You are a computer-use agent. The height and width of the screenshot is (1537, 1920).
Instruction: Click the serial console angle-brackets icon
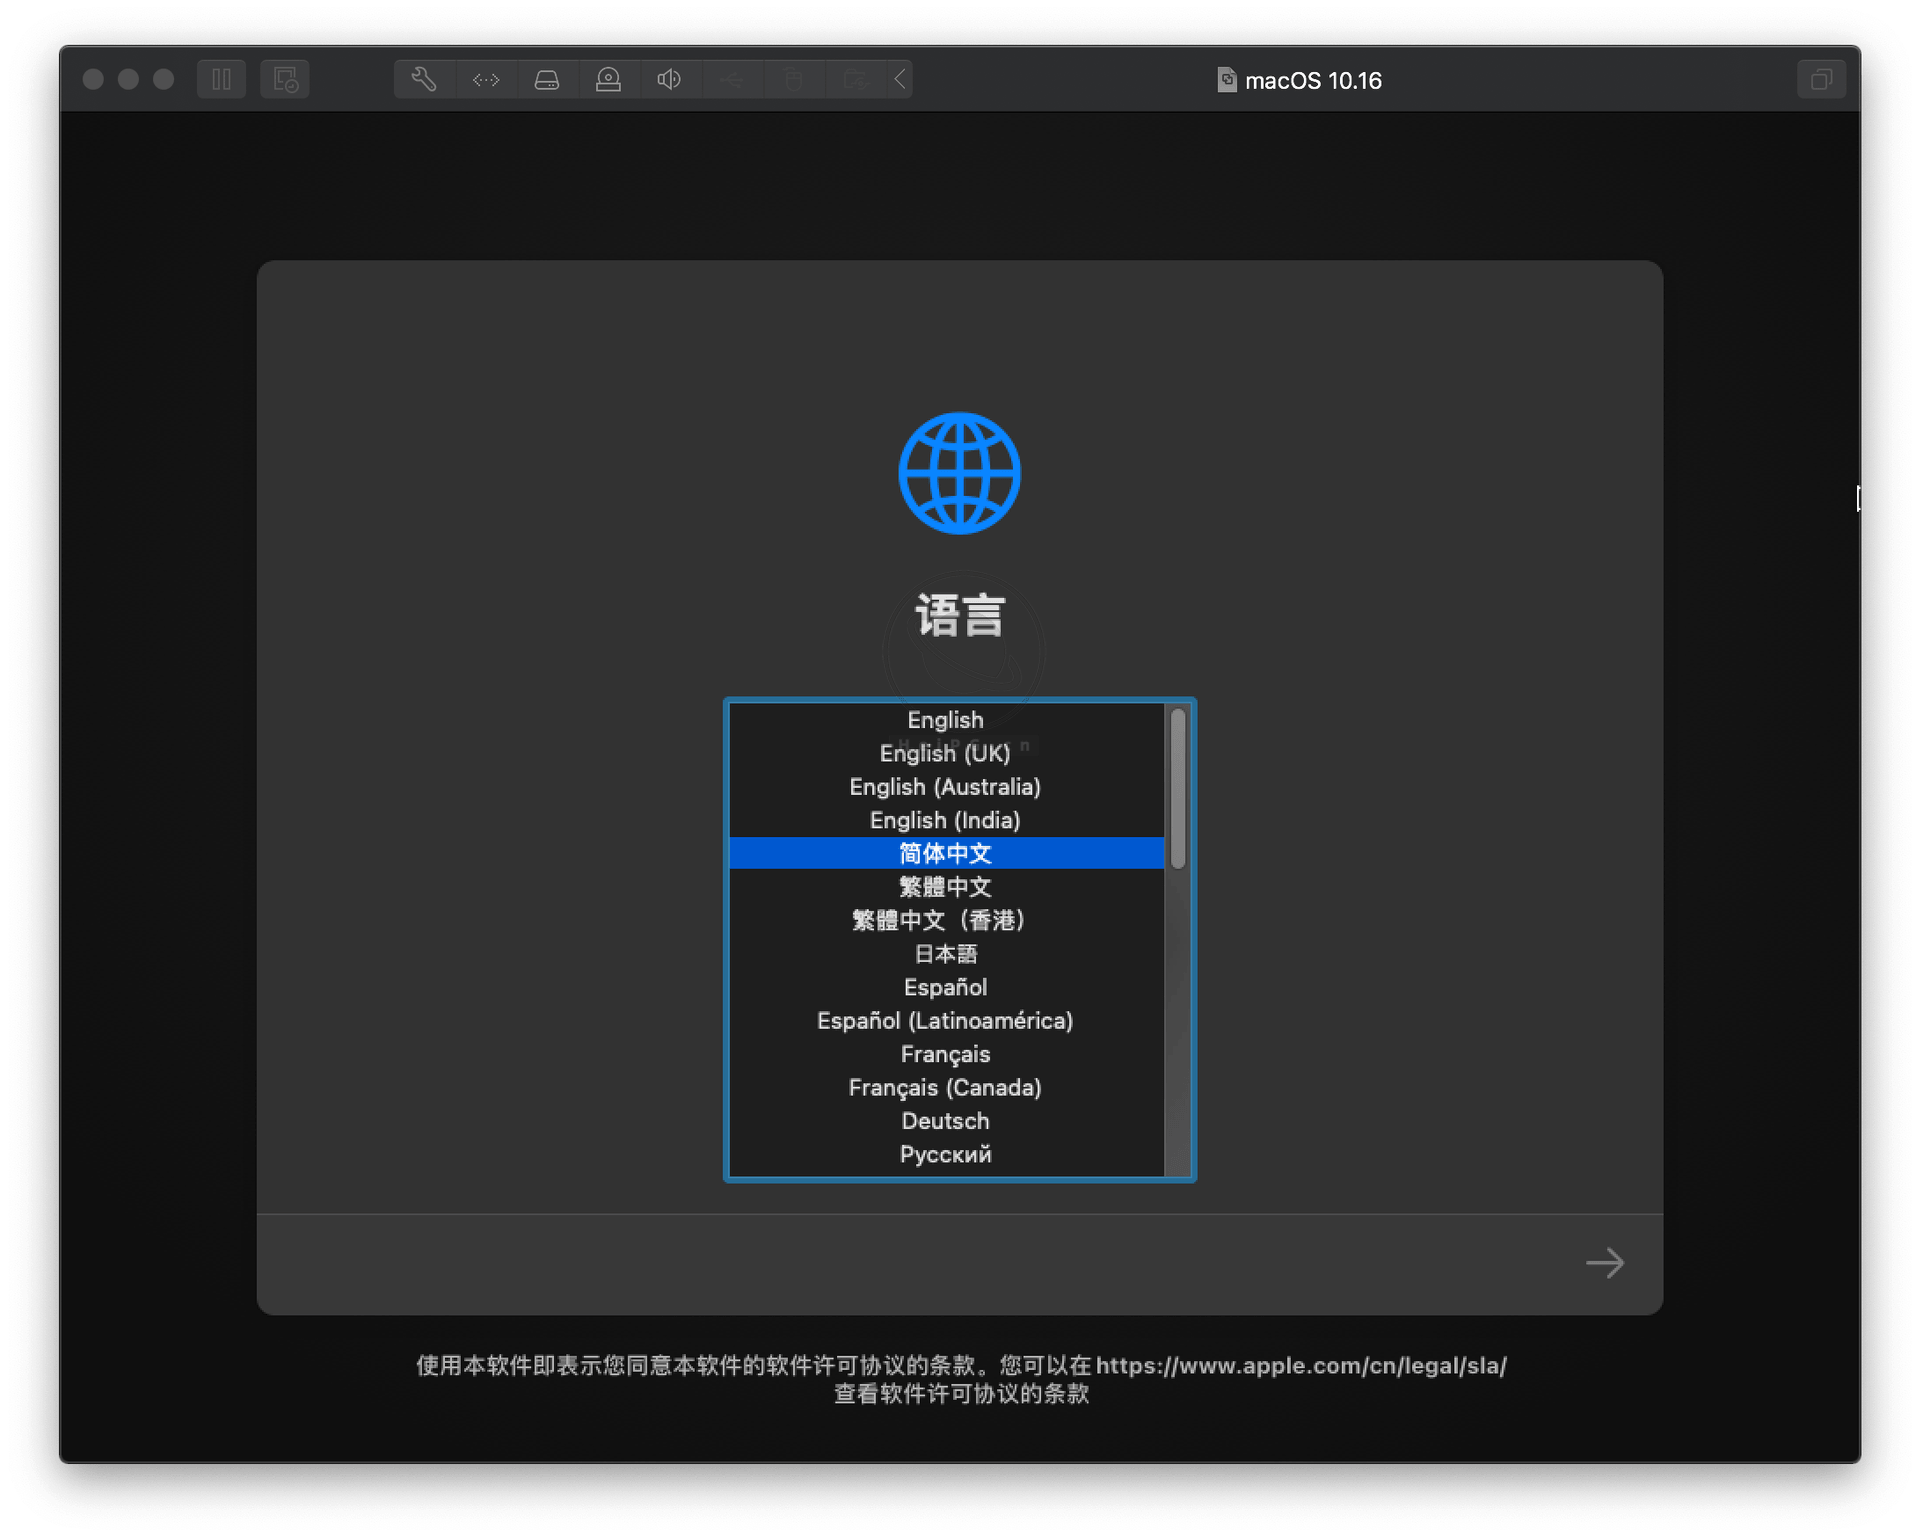click(486, 79)
